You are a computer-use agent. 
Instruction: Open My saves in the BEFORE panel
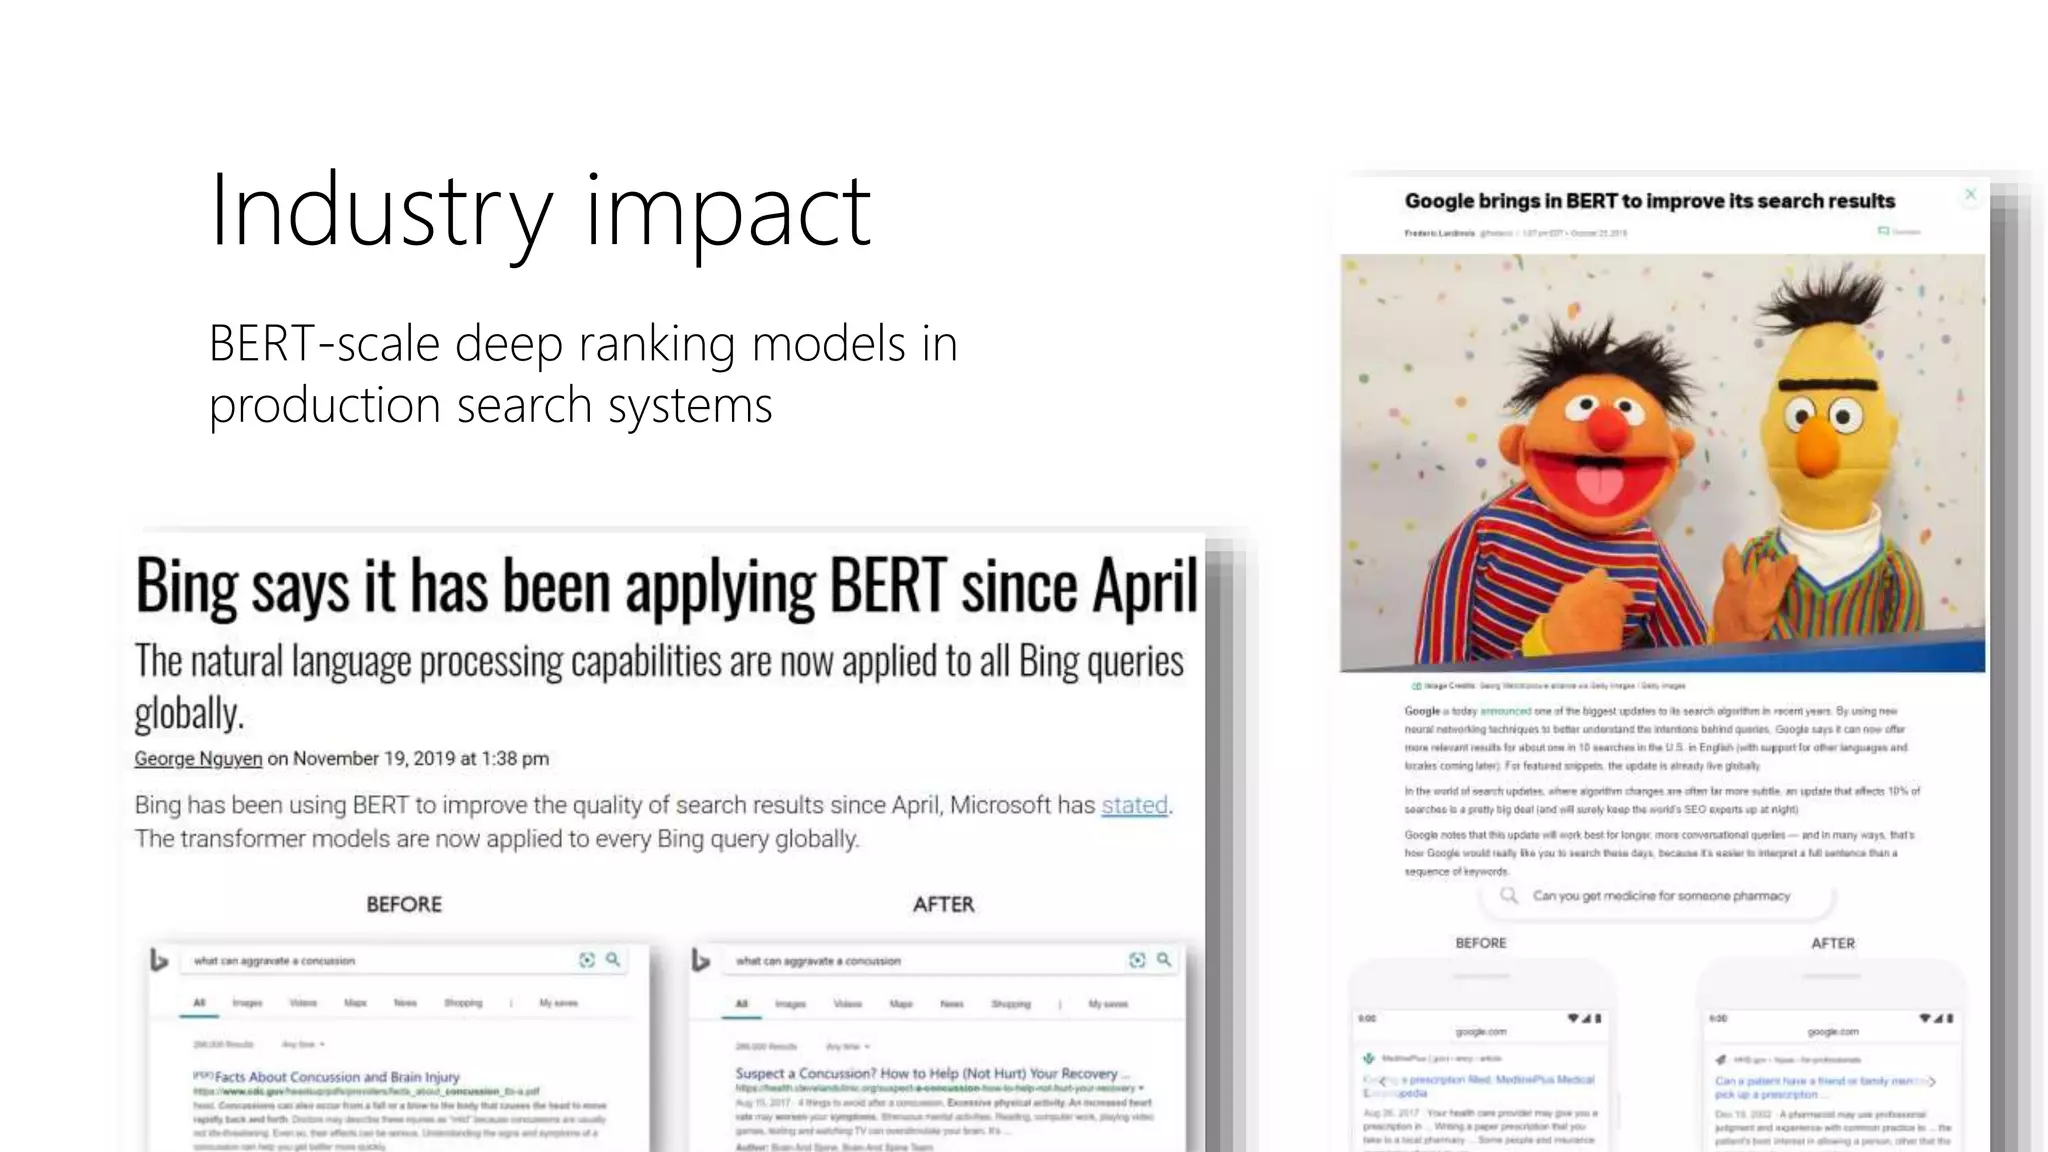[x=558, y=1002]
